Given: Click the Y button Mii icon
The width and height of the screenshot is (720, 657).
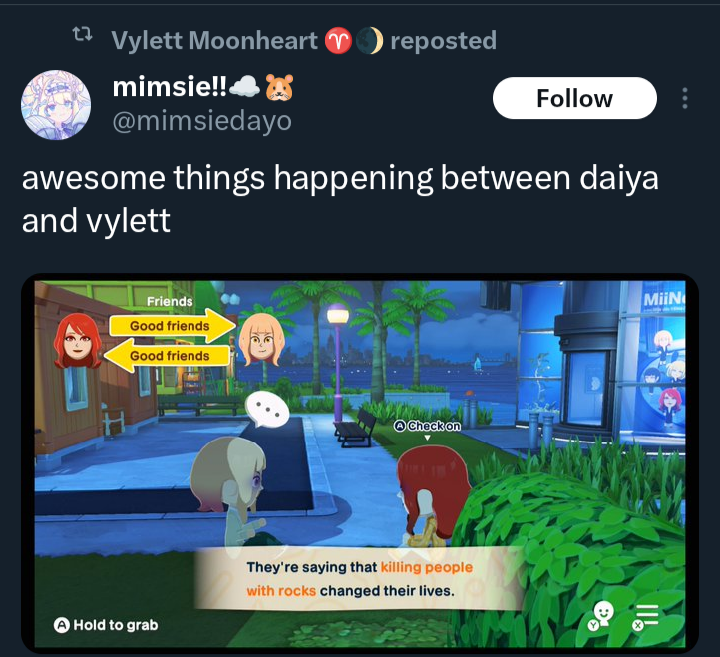Looking at the screenshot, I should [601, 616].
